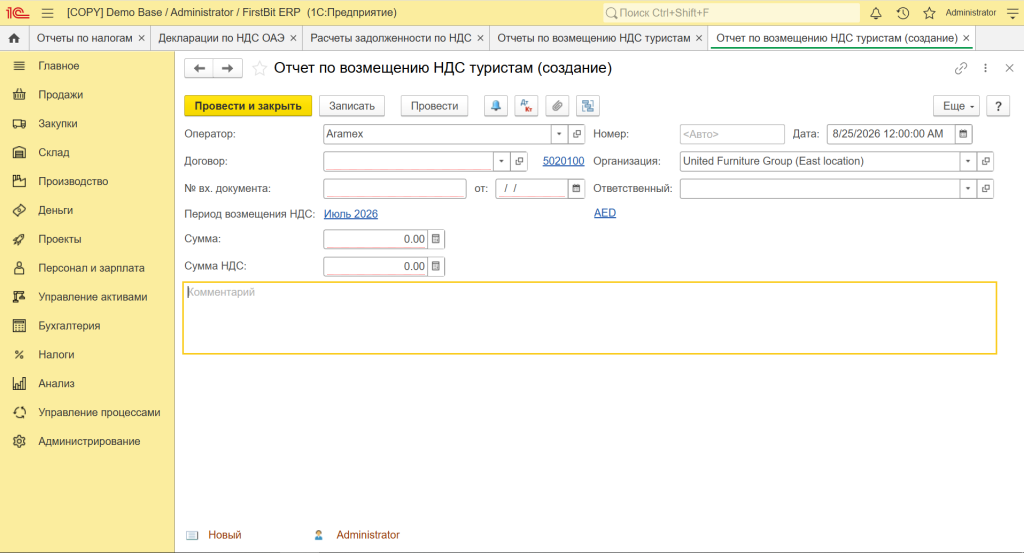
Task: Open calculator for Сумма field
Action: pos(436,239)
